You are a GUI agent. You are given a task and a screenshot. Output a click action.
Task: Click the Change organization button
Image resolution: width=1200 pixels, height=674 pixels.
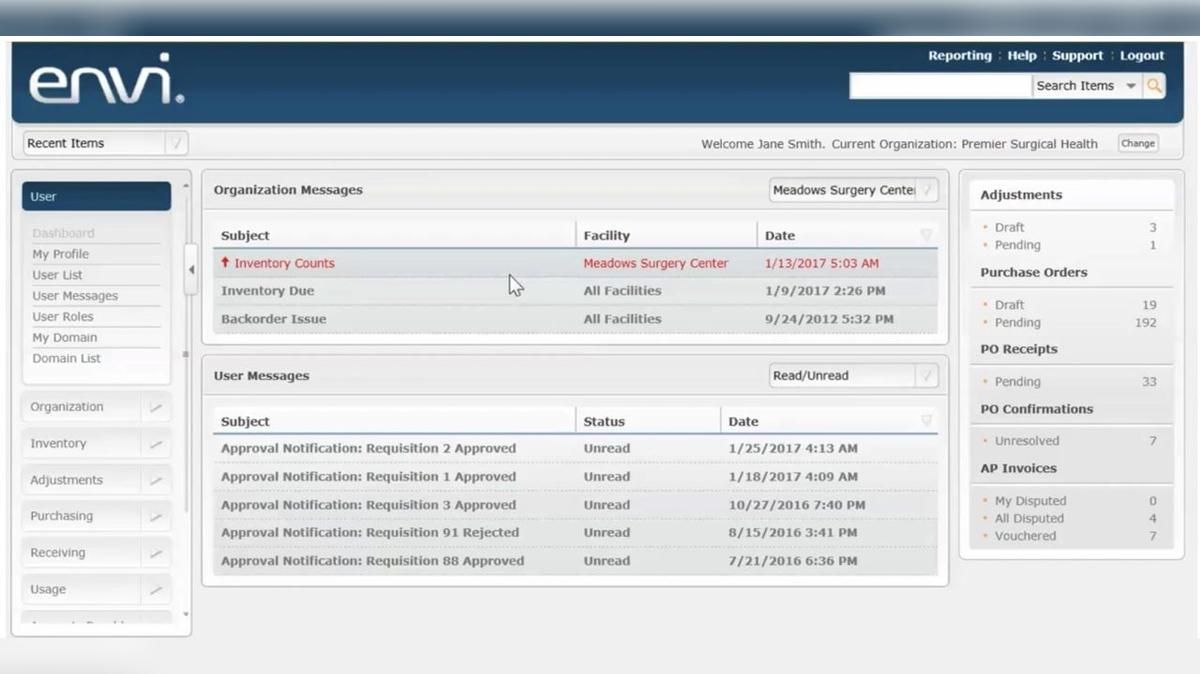pos(1137,144)
